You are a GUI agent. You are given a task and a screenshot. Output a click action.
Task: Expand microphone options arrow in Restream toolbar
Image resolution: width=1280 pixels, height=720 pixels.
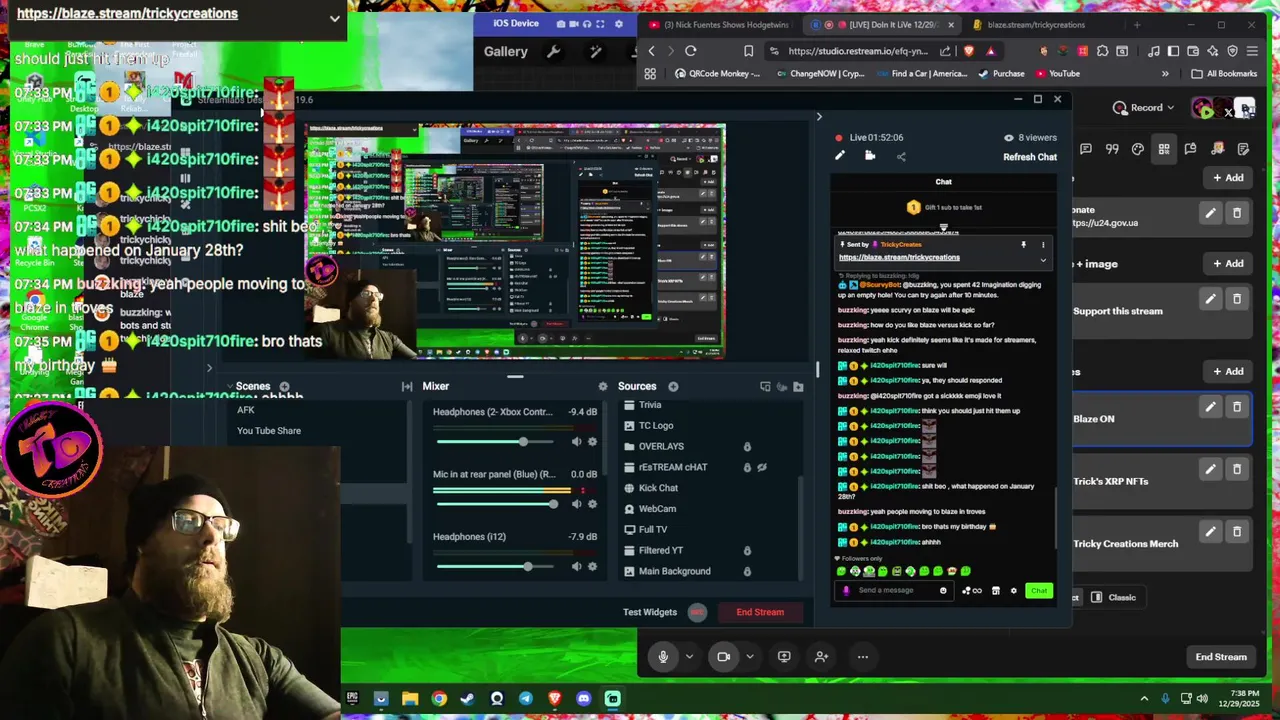[x=689, y=657]
